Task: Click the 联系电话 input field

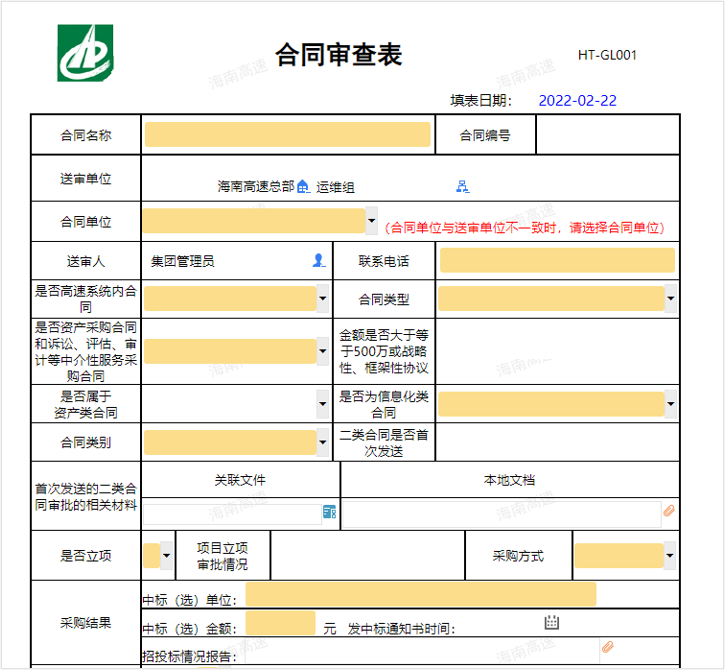Action: pyautogui.click(x=557, y=261)
